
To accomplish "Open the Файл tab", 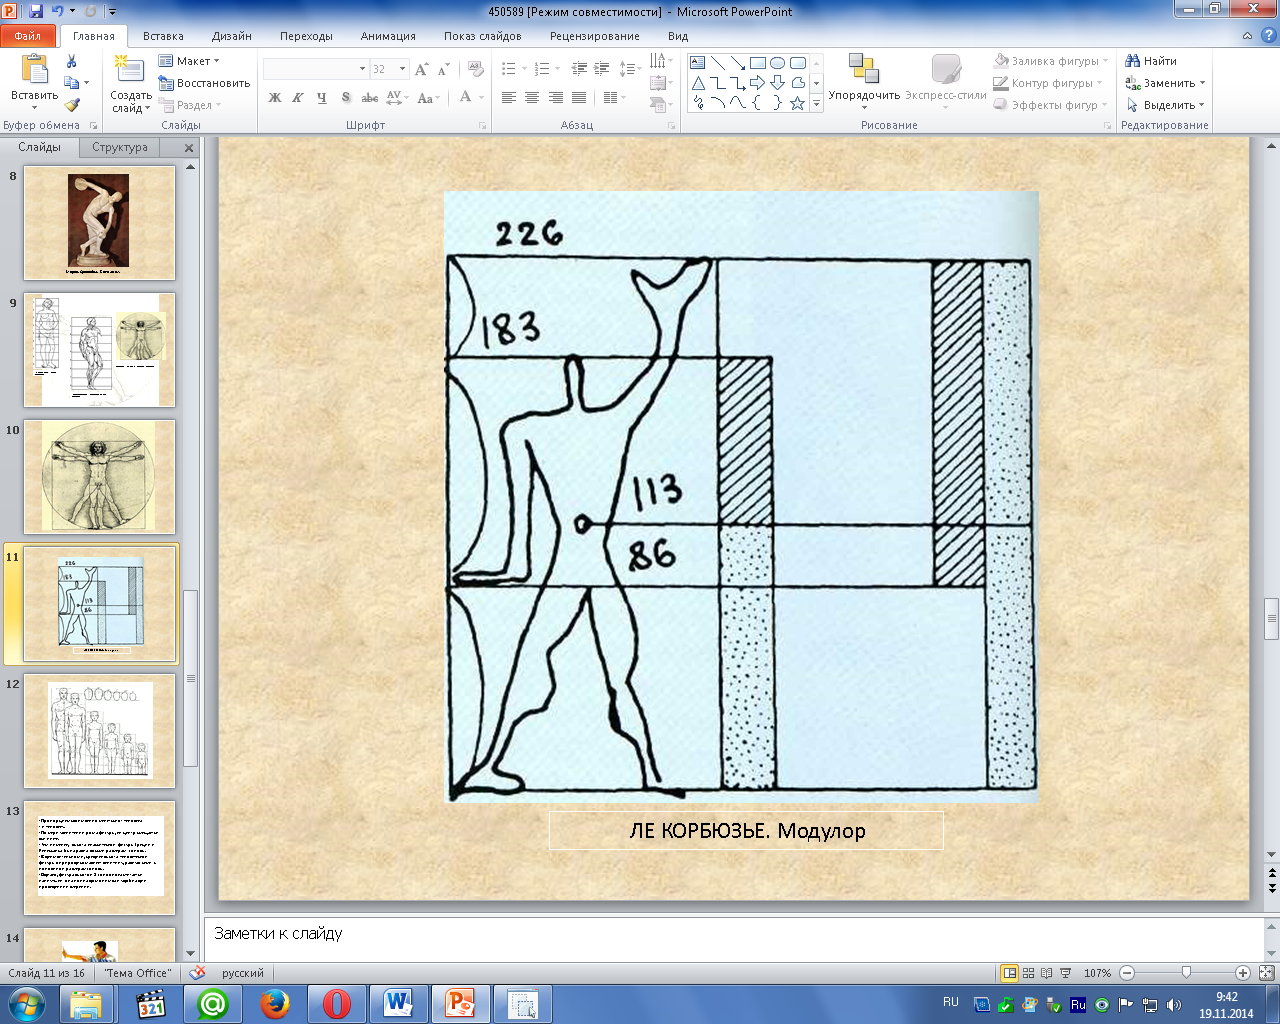I will [28, 36].
